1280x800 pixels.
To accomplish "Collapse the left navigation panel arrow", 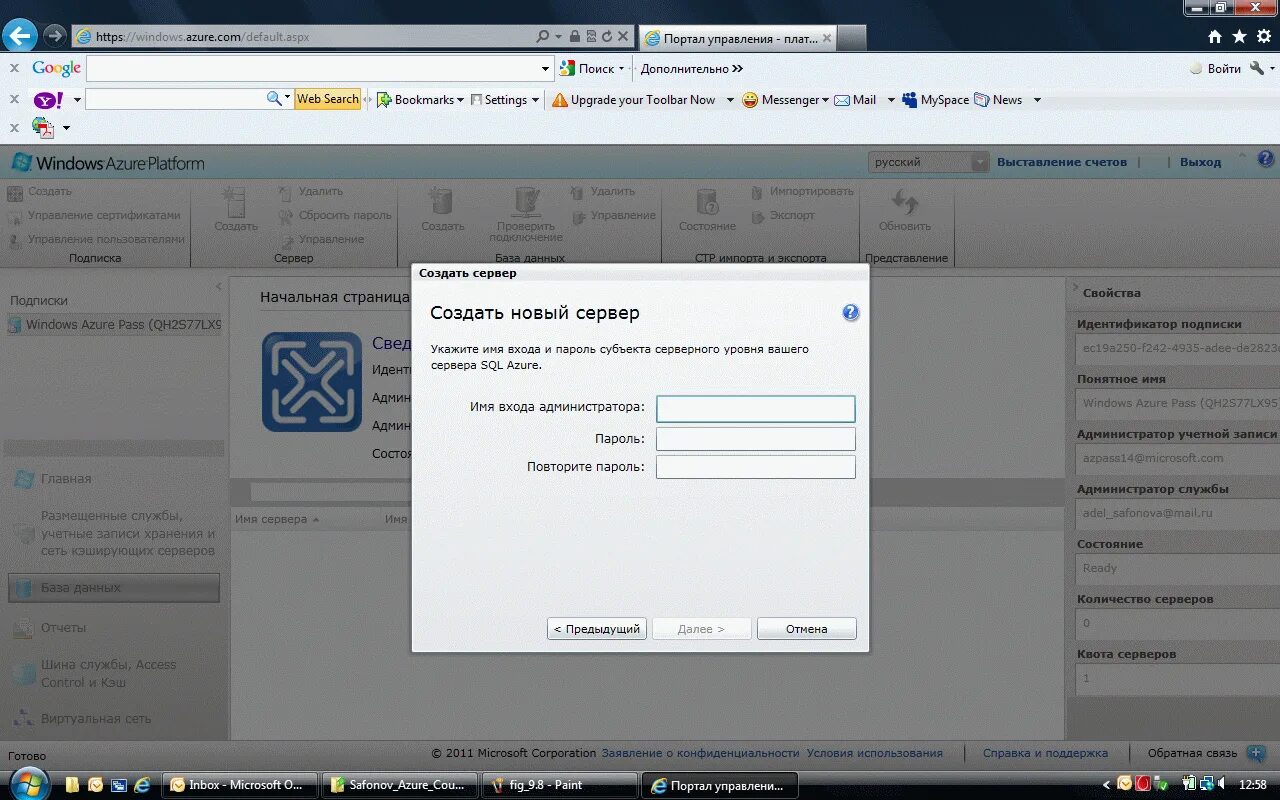I will (219, 287).
